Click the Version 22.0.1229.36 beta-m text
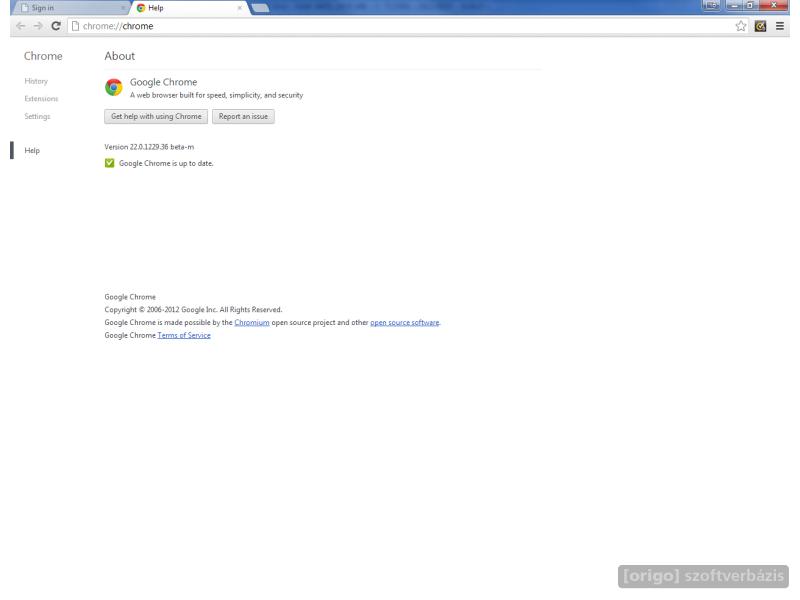 [149, 147]
